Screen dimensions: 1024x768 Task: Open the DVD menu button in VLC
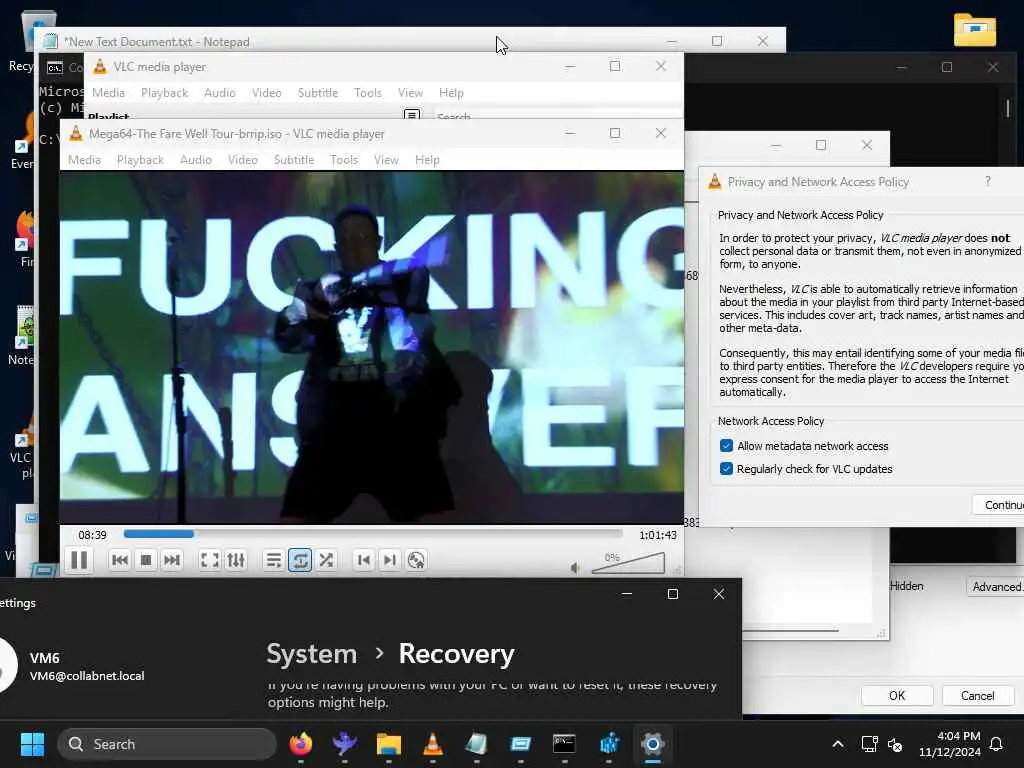pyautogui.click(x=416, y=560)
